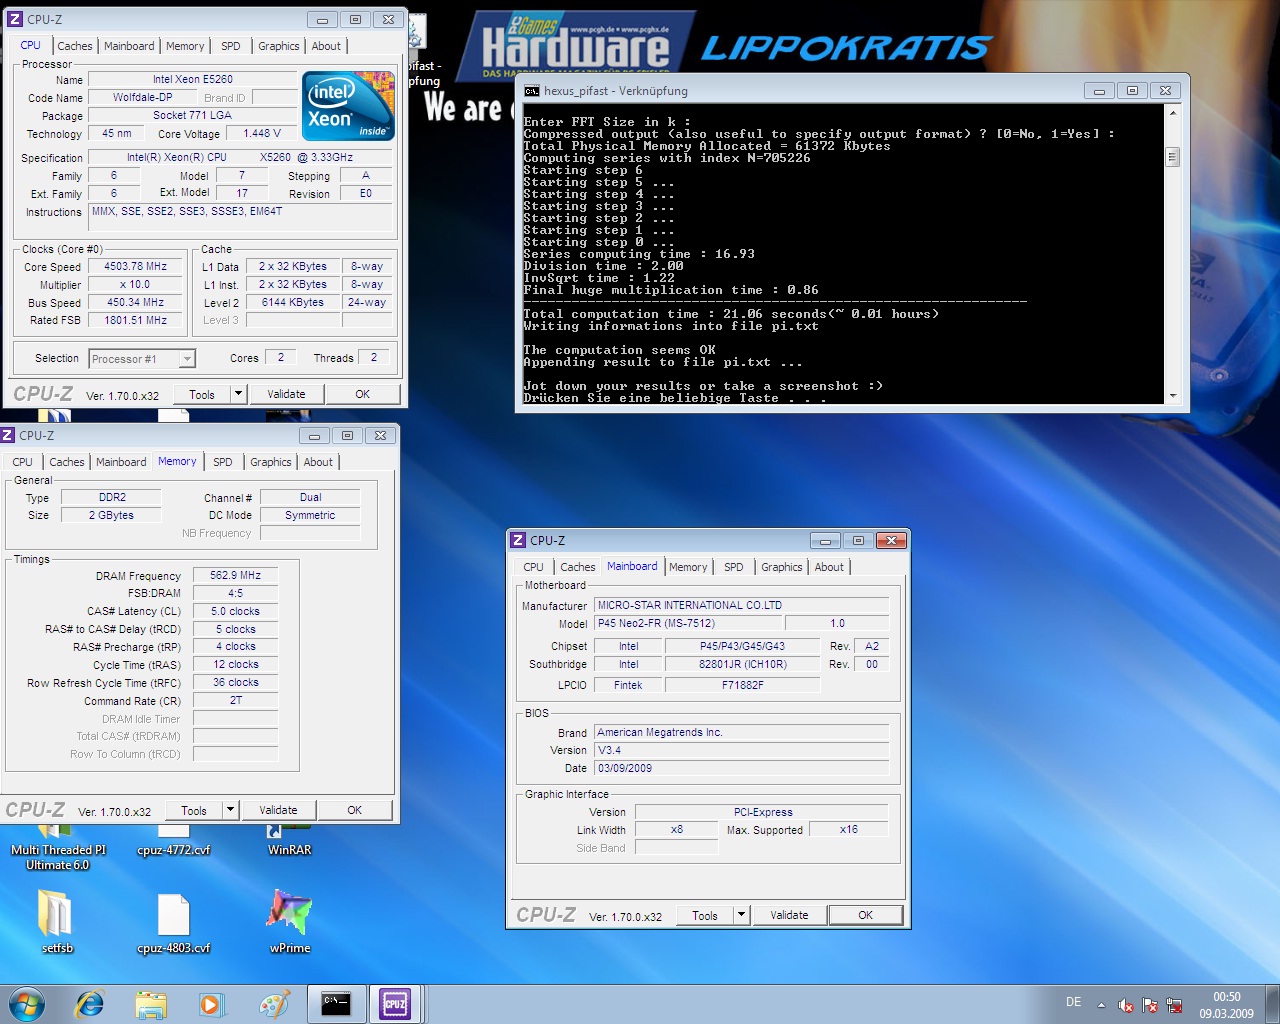This screenshot has width=1280, height=1024.
Task: Click console scrollbar down arrow
Action: click(1173, 396)
